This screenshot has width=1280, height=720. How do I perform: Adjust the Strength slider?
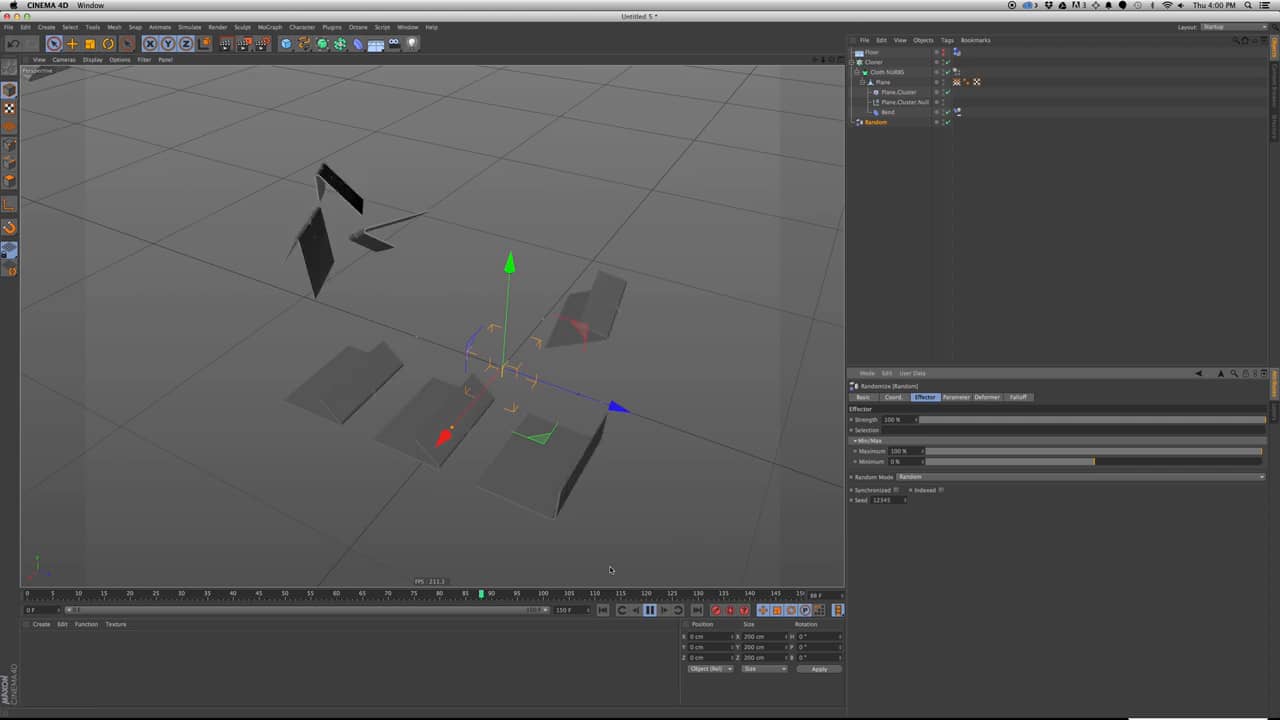click(1092, 420)
